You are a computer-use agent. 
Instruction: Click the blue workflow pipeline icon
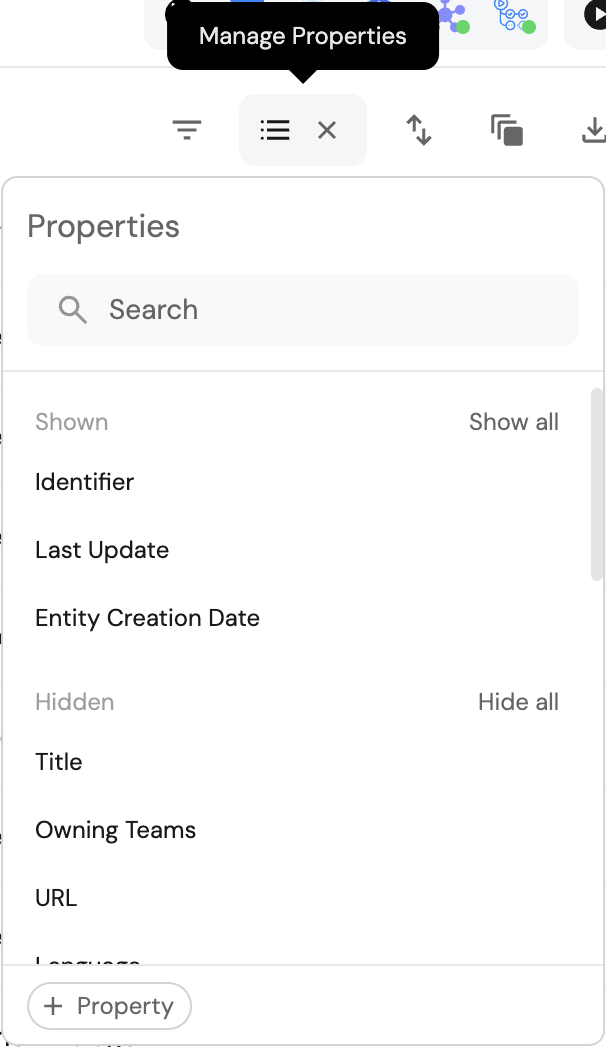pyautogui.click(x=514, y=16)
